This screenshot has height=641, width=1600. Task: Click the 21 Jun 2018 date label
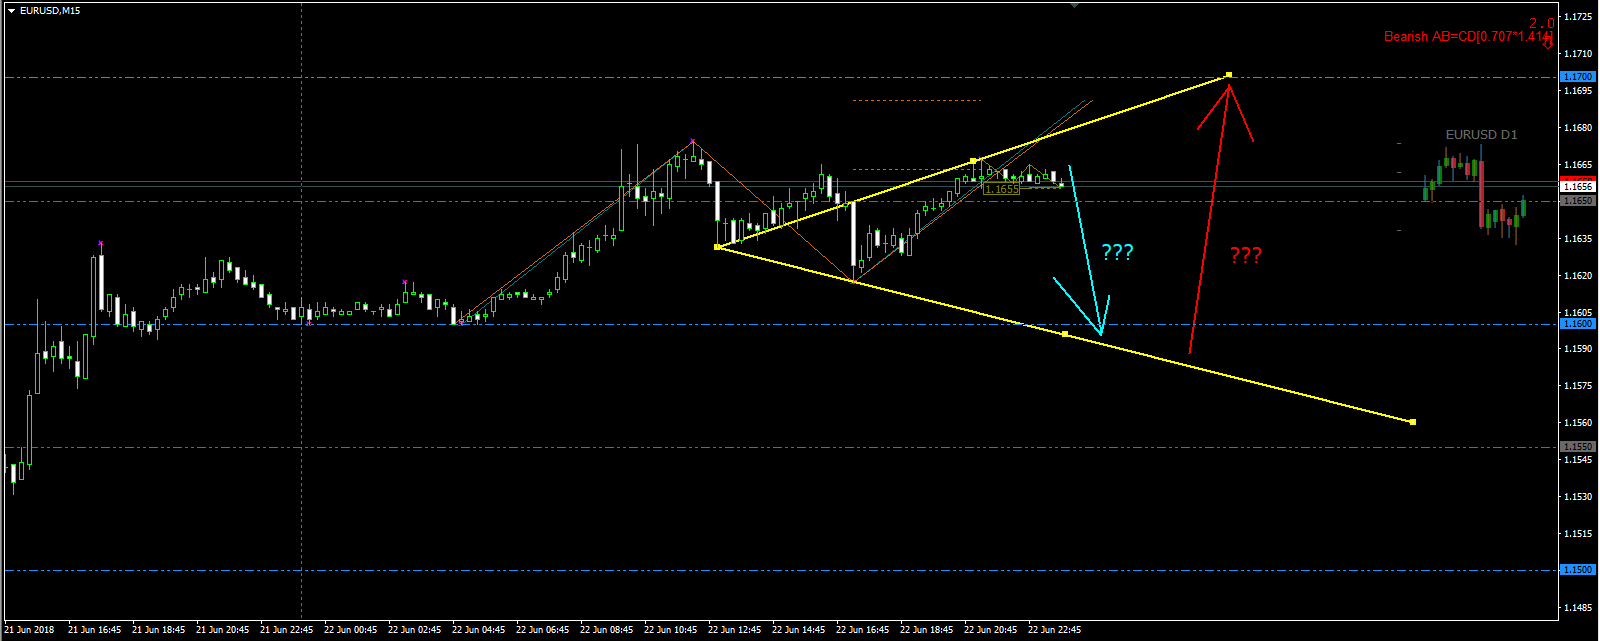[30, 630]
